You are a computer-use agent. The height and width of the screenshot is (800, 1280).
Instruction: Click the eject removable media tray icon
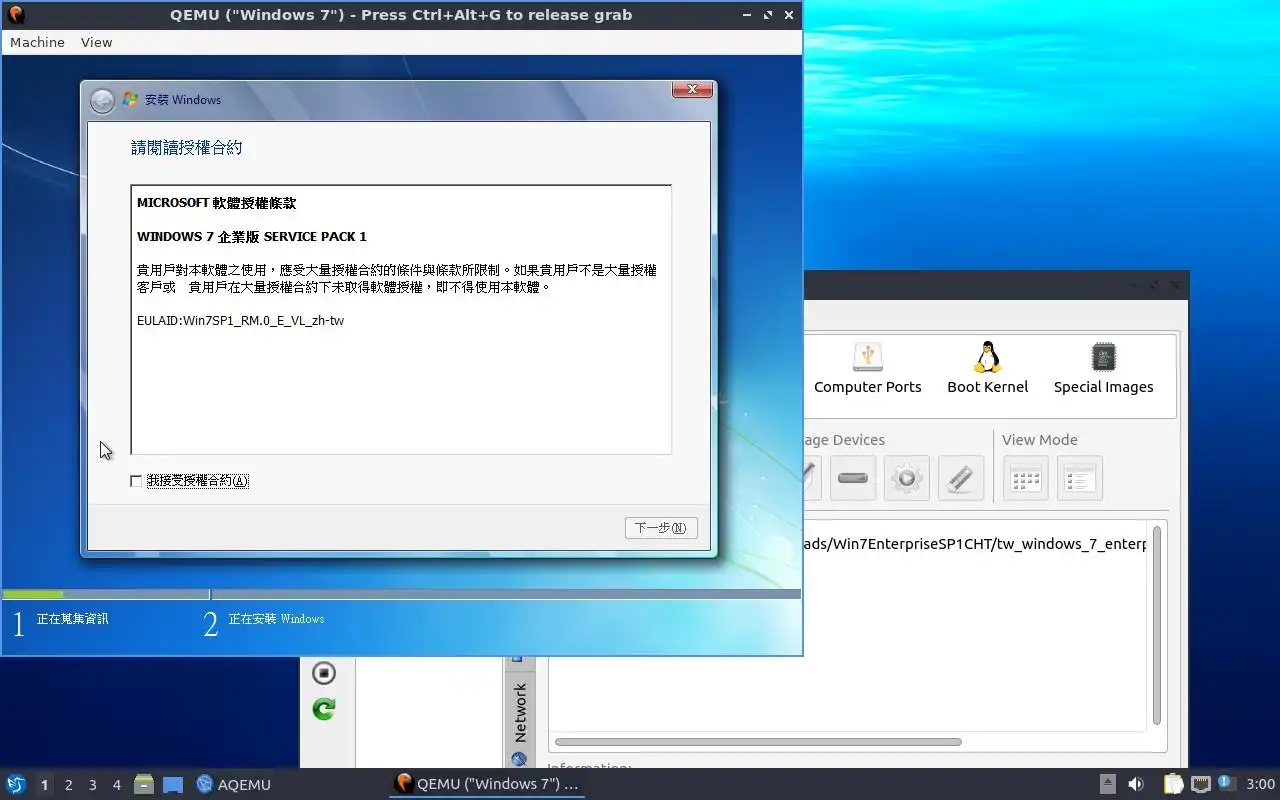pos(1108,784)
